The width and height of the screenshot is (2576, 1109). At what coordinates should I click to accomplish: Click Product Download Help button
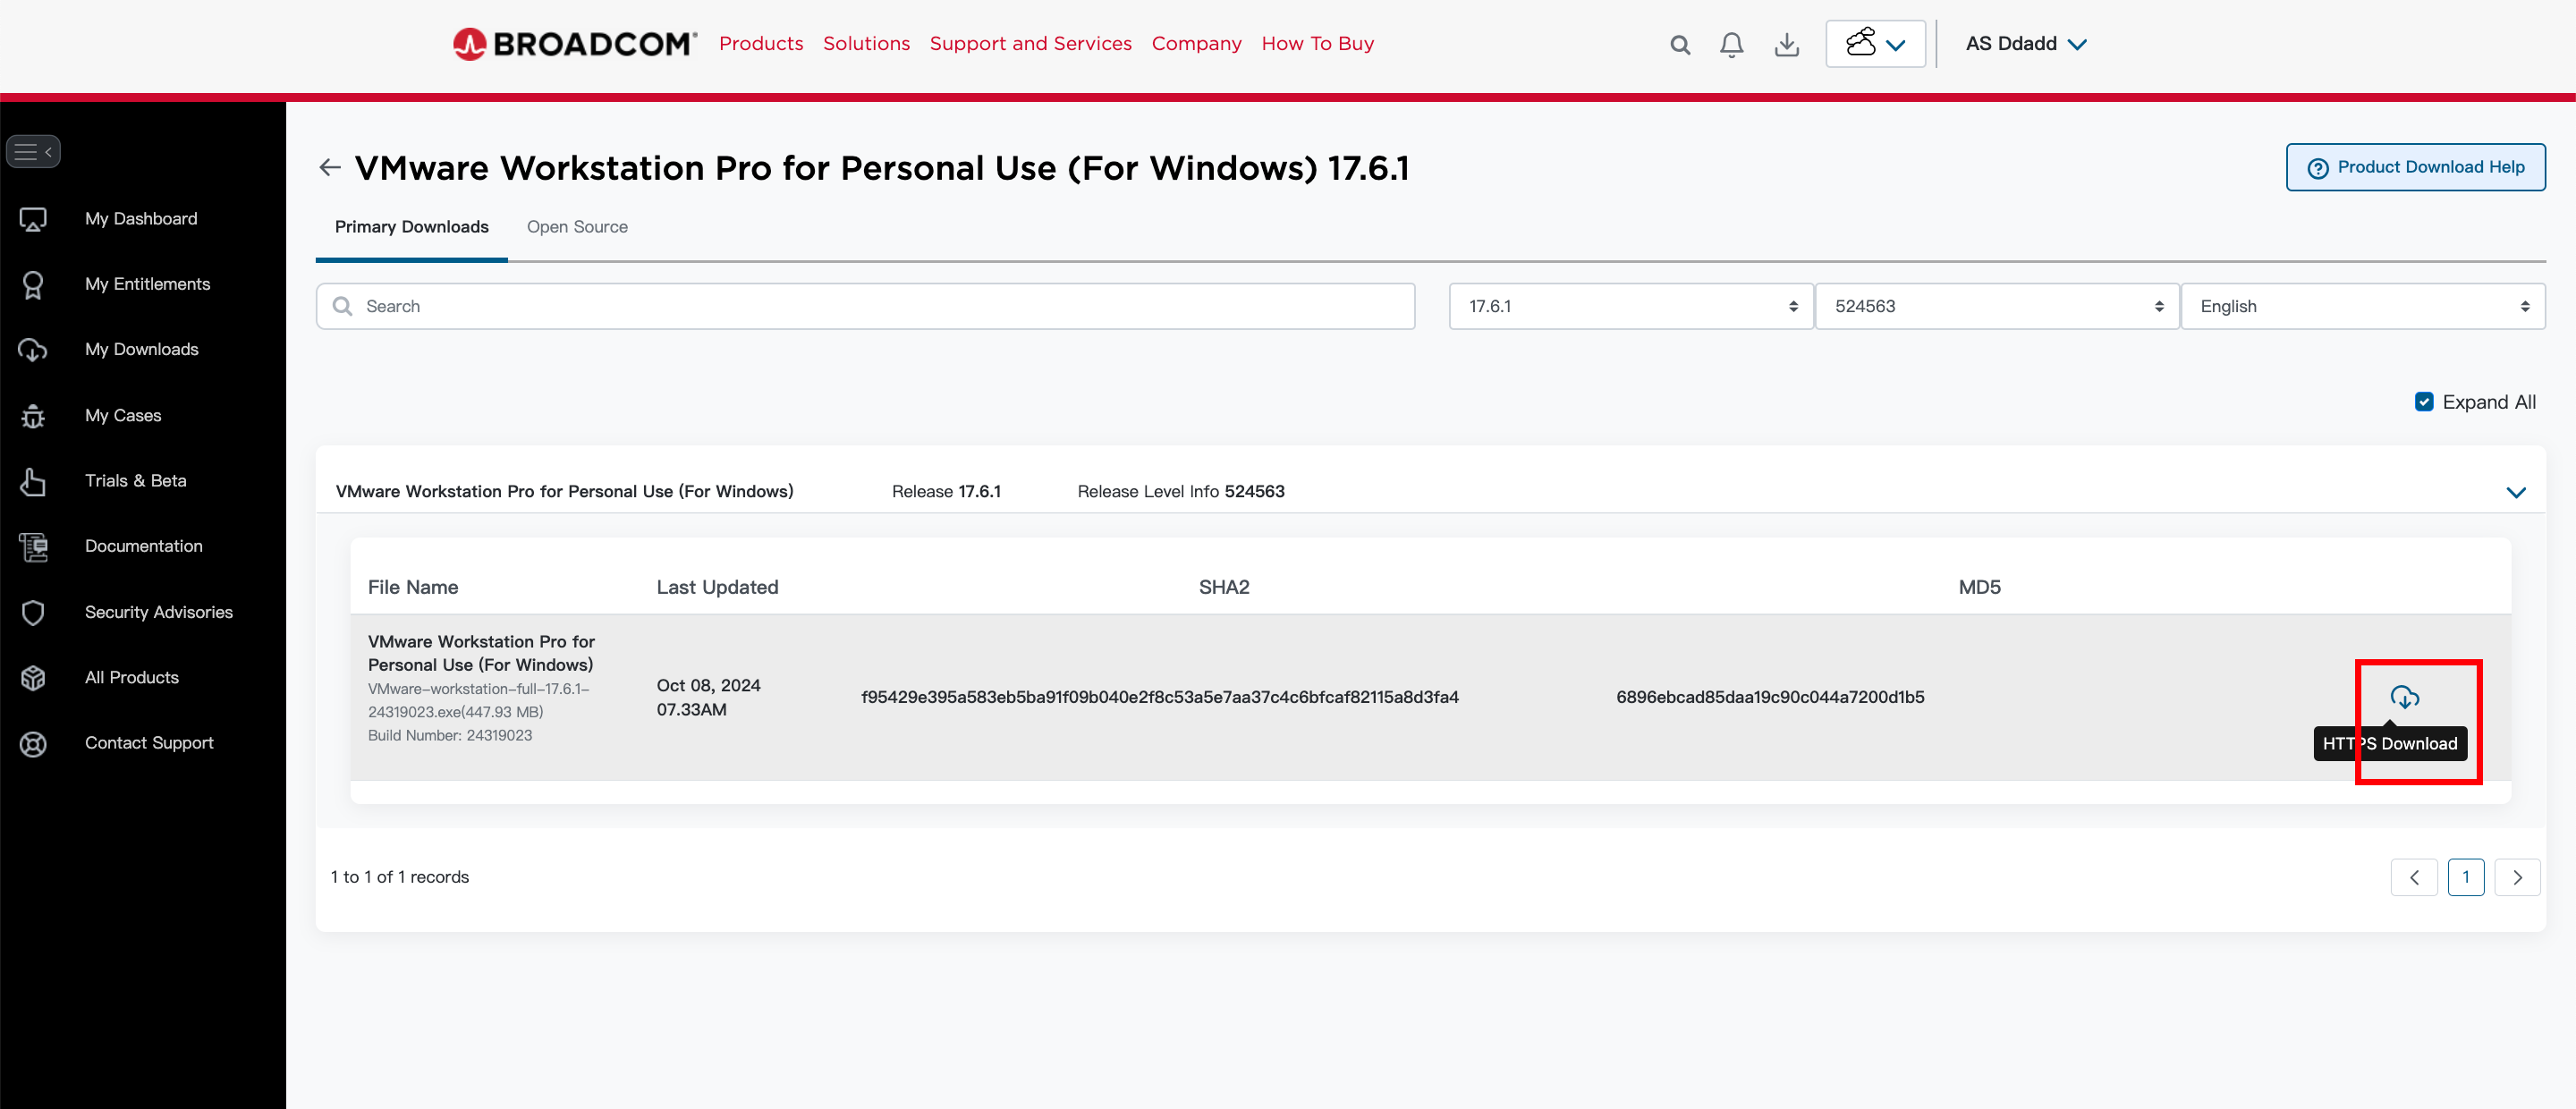click(x=2415, y=167)
